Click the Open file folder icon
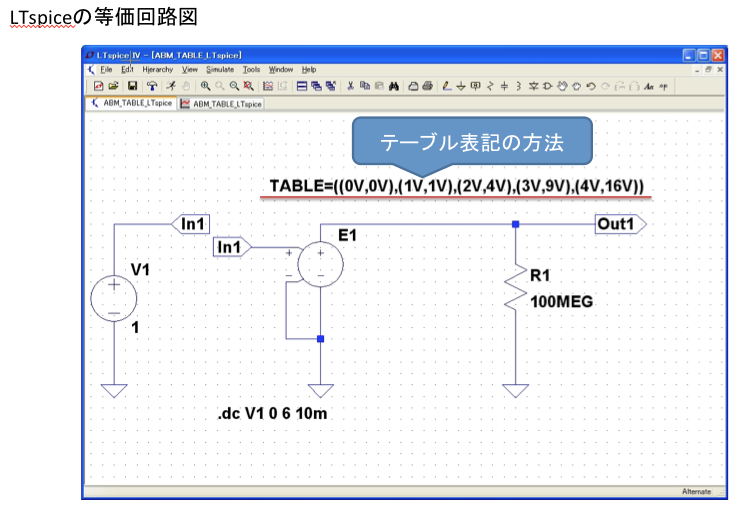Image resolution: width=751 pixels, height=510 pixels. click(x=114, y=86)
